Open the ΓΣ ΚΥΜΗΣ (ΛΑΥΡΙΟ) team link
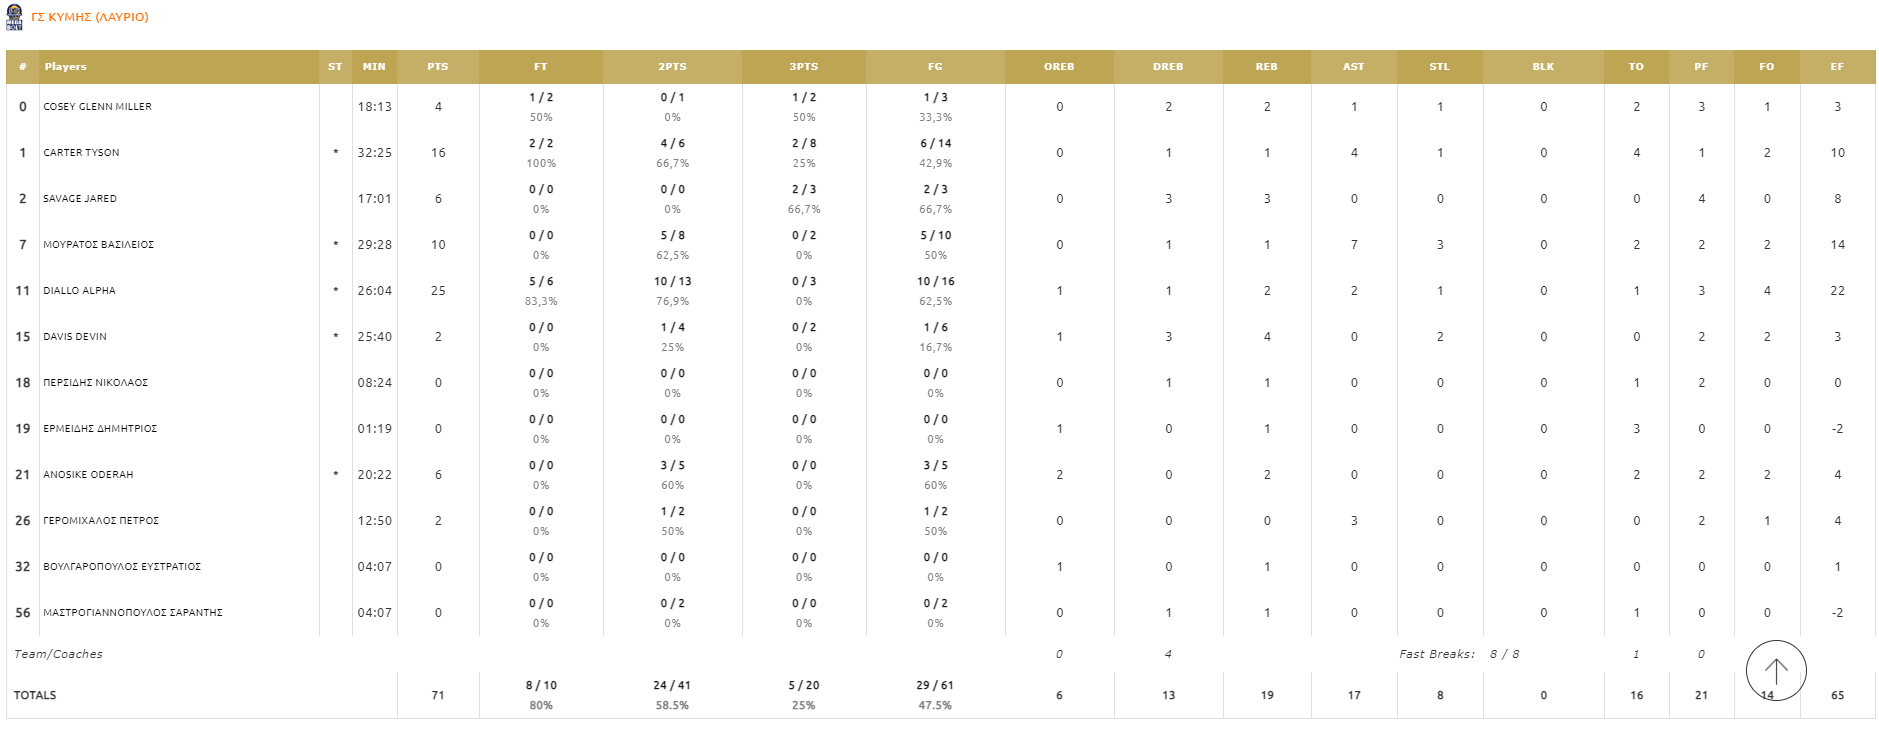This screenshot has width=1879, height=732. pos(90,17)
